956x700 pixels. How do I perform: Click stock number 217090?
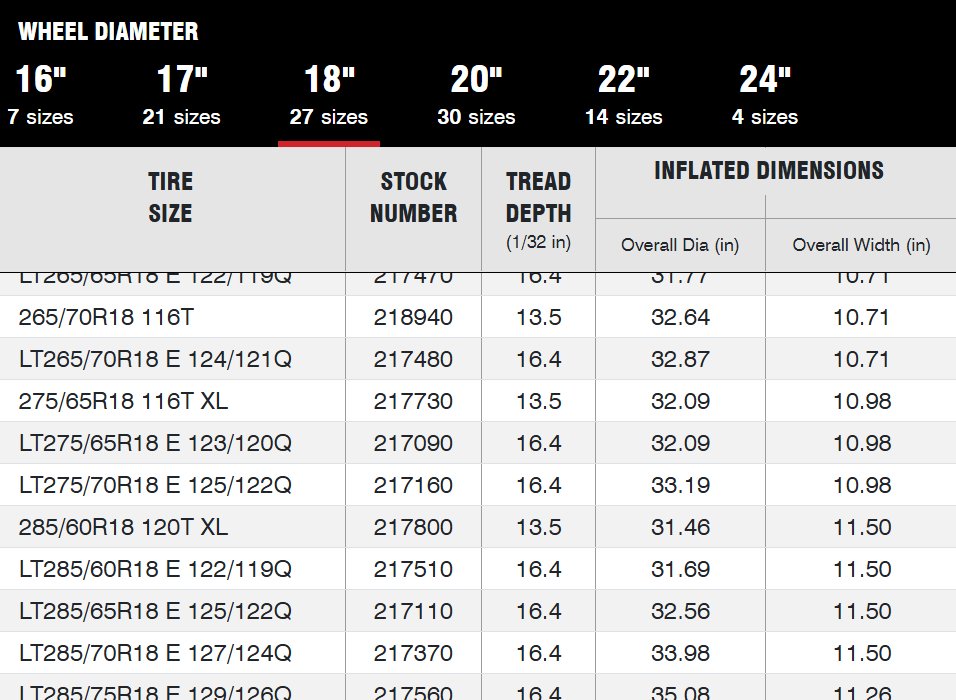coord(413,443)
